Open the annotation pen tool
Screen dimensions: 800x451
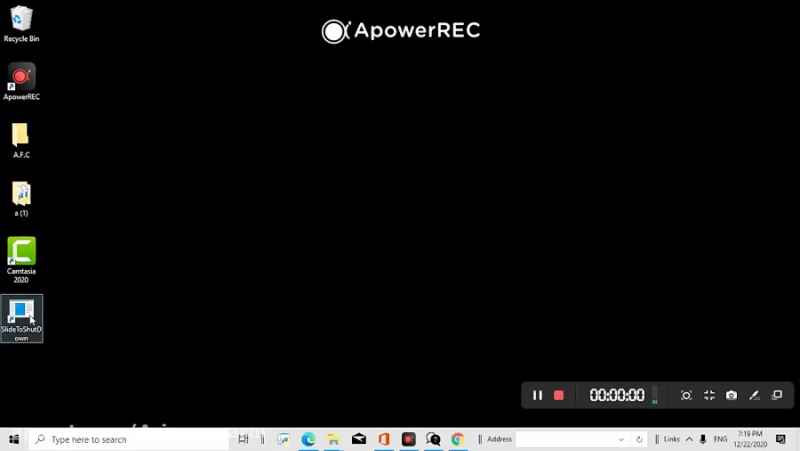[x=755, y=396]
